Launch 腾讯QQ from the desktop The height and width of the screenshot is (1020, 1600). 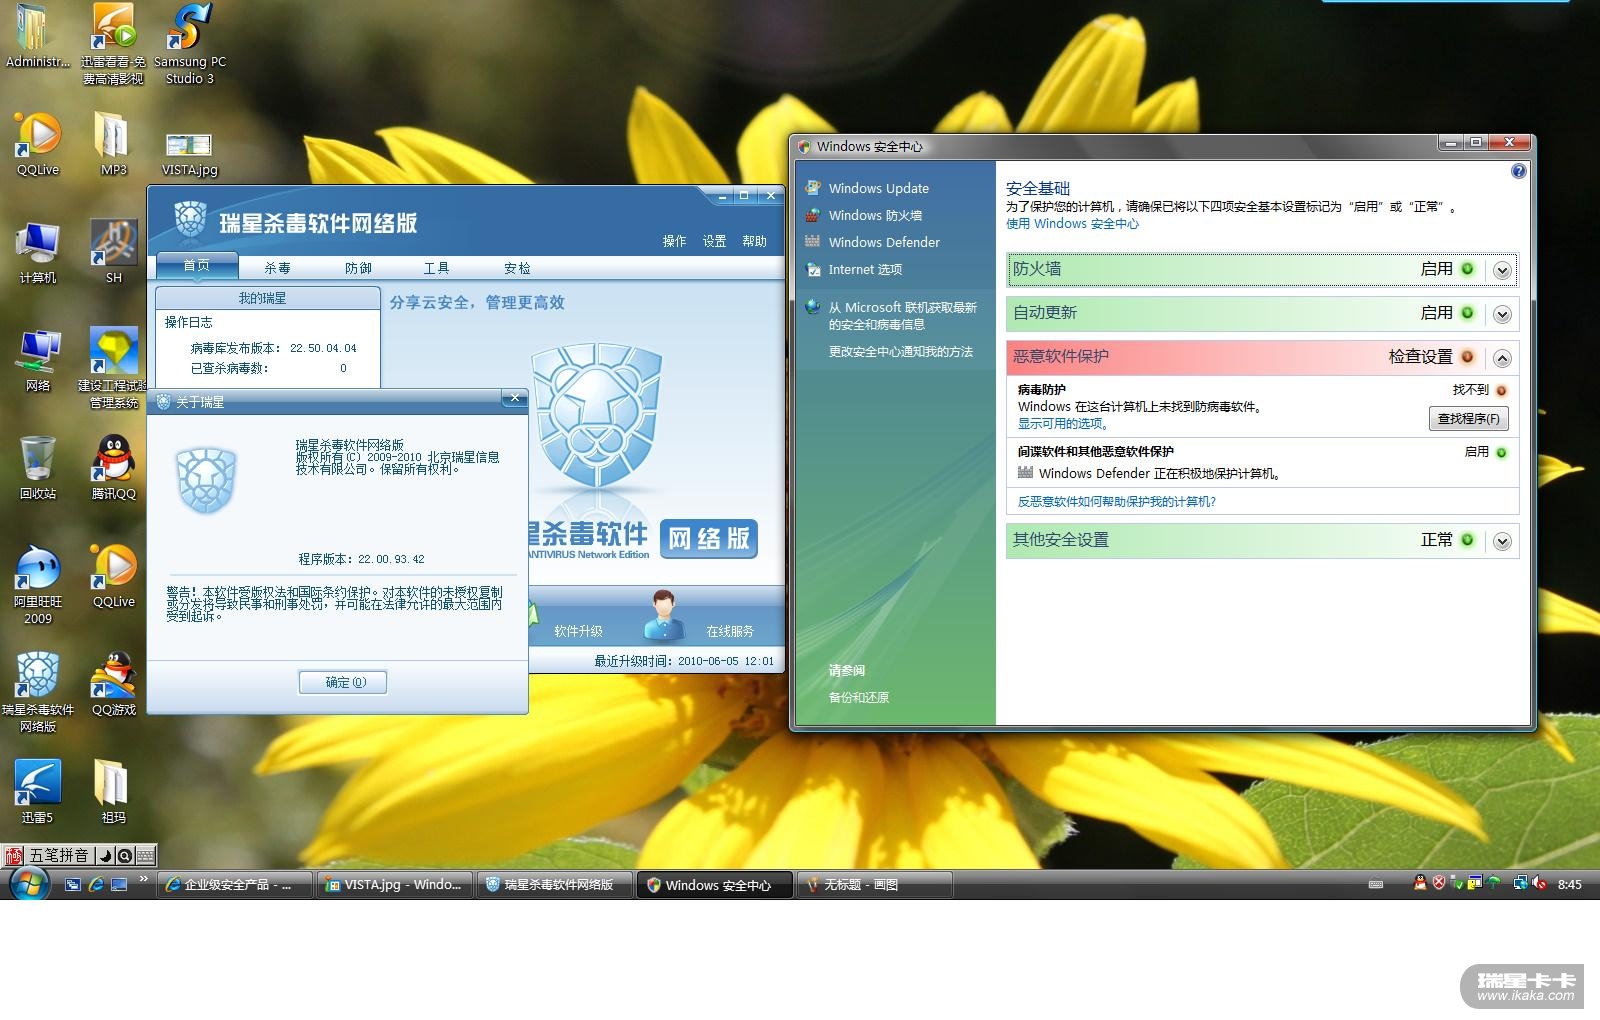pos(113,467)
